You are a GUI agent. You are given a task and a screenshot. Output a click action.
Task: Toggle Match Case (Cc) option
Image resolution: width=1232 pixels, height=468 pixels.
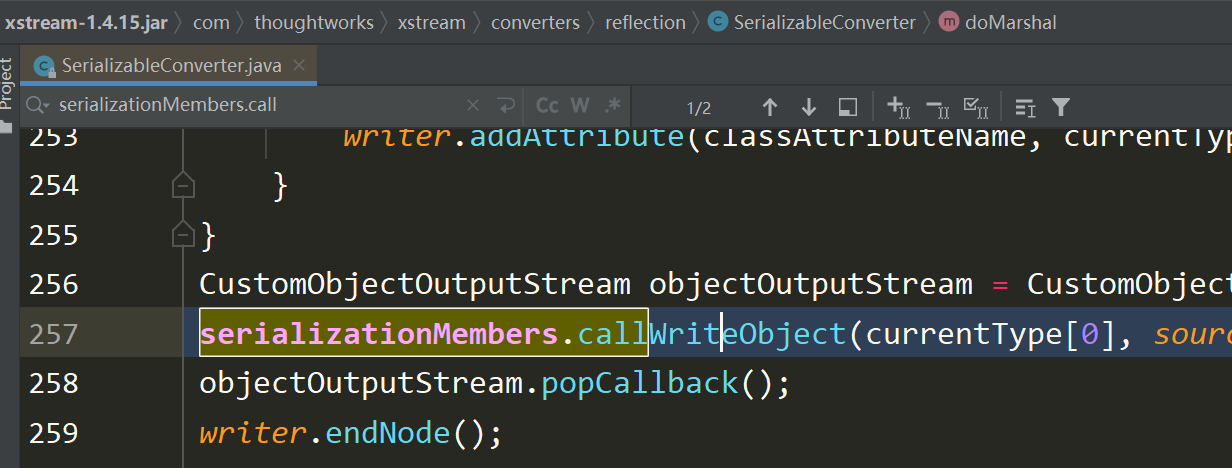(547, 106)
